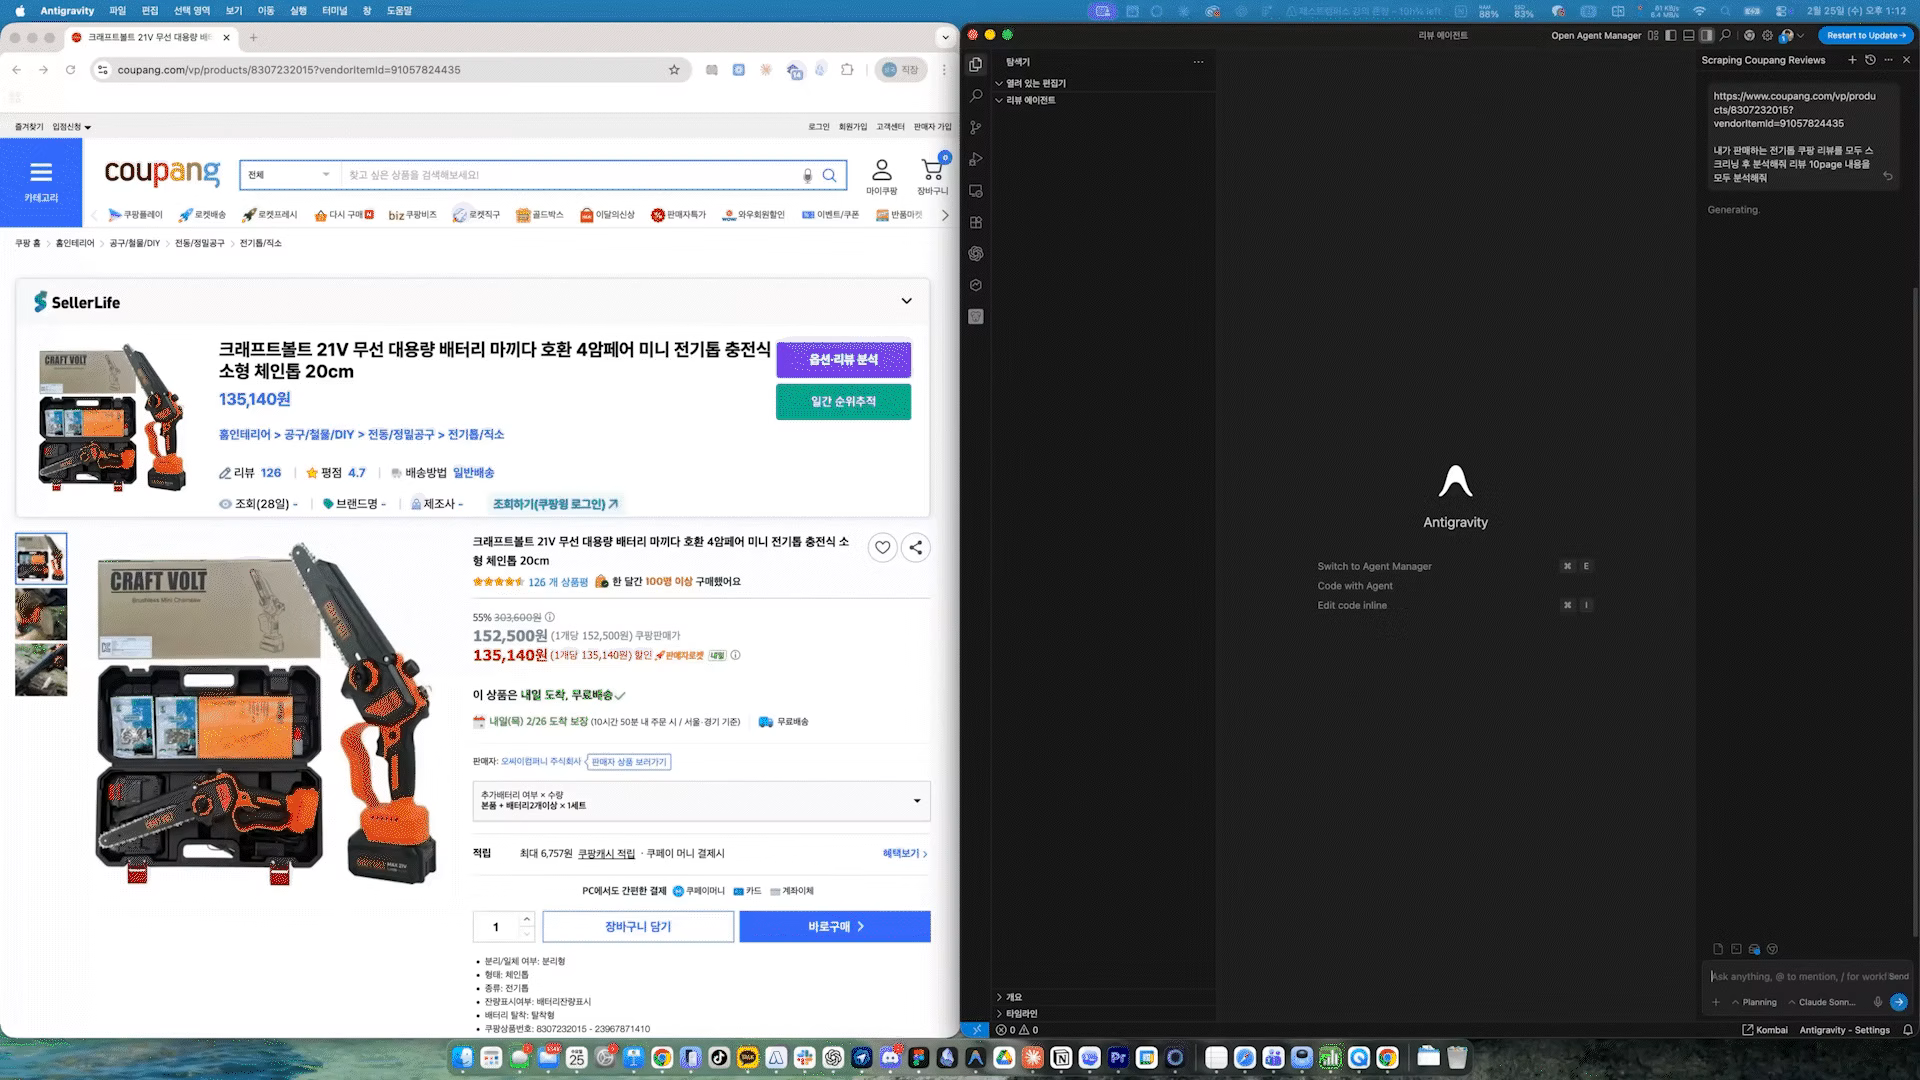The image size is (1920, 1080).
Task: Open the 마이쿠팡 account icon
Action: click(881, 170)
